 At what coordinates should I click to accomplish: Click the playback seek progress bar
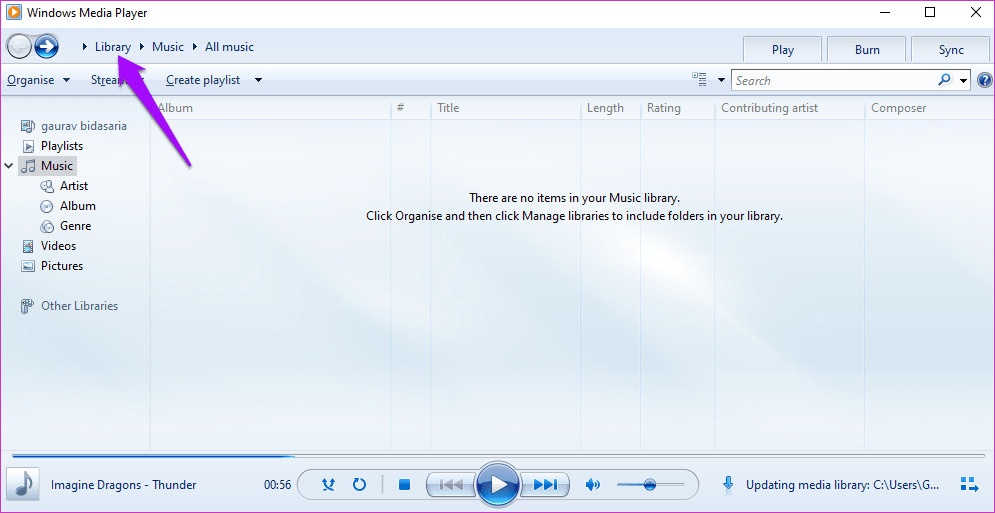499,455
